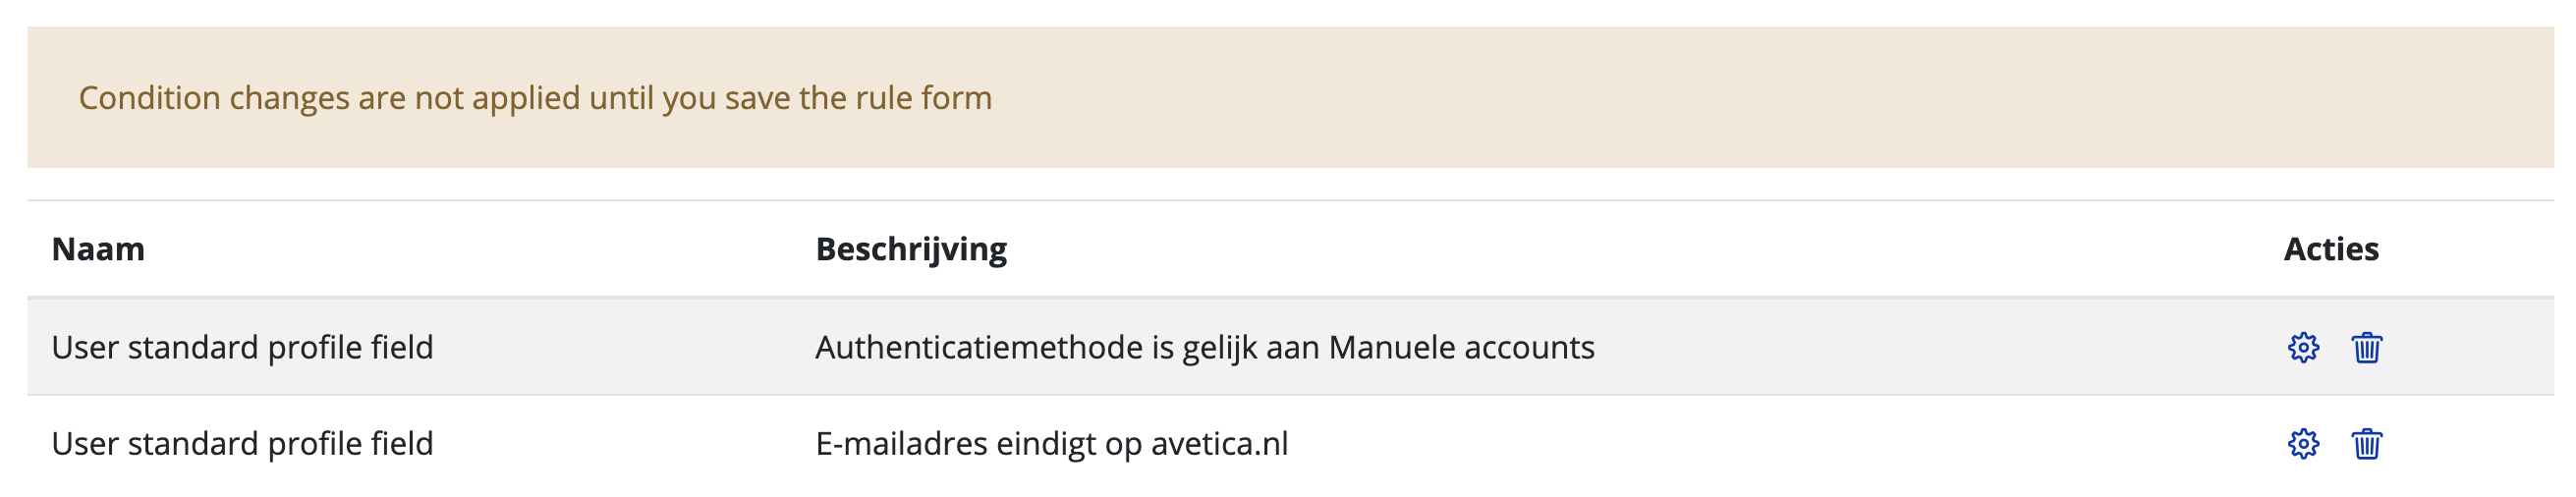Select first 'User standard profile field' name
The image size is (2576, 497).
coord(242,347)
